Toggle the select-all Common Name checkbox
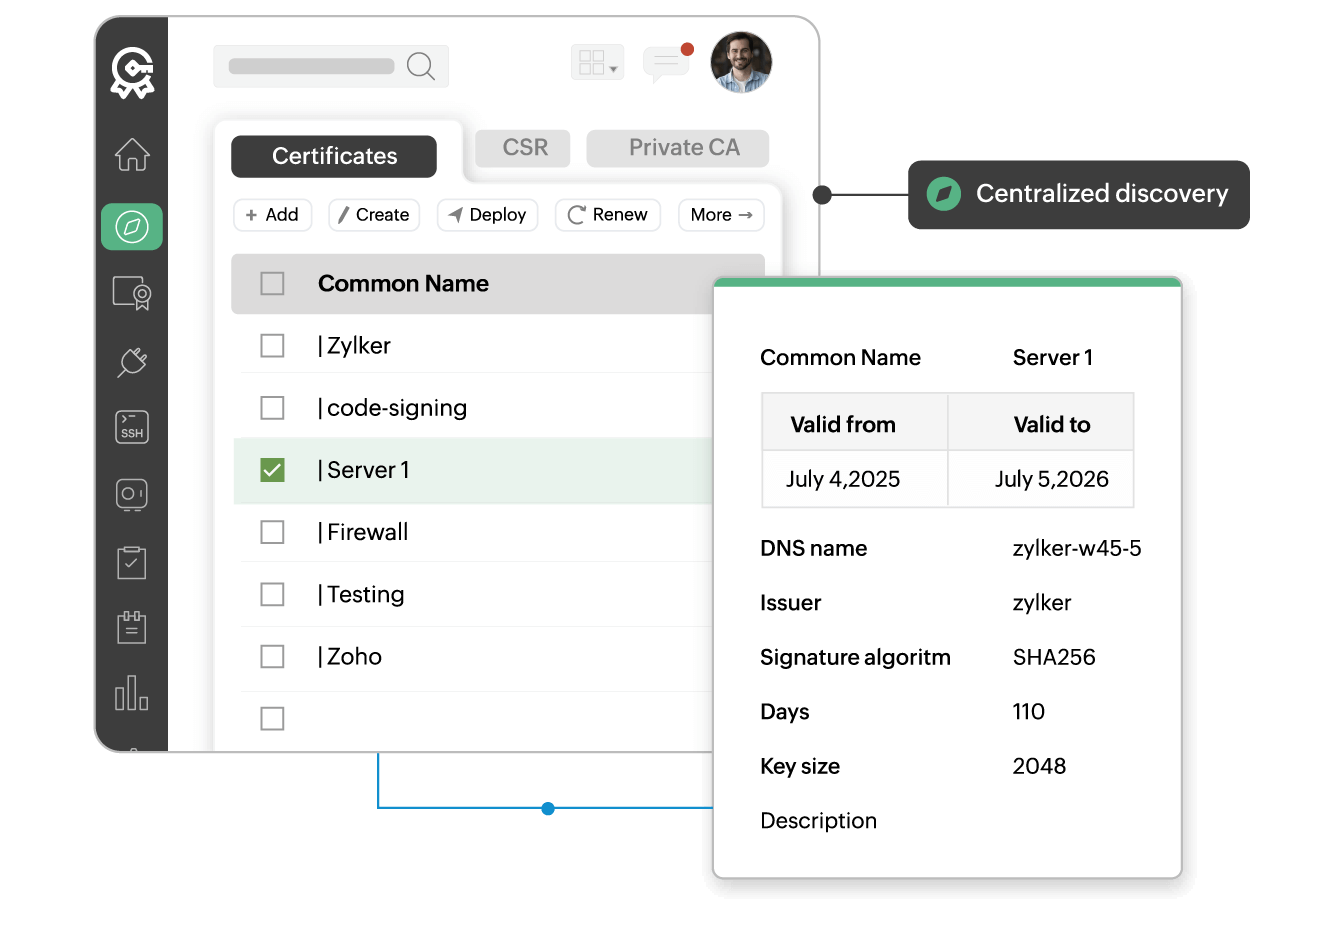Image resolution: width=1344 pixels, height=930 pixels. point(272,284)
